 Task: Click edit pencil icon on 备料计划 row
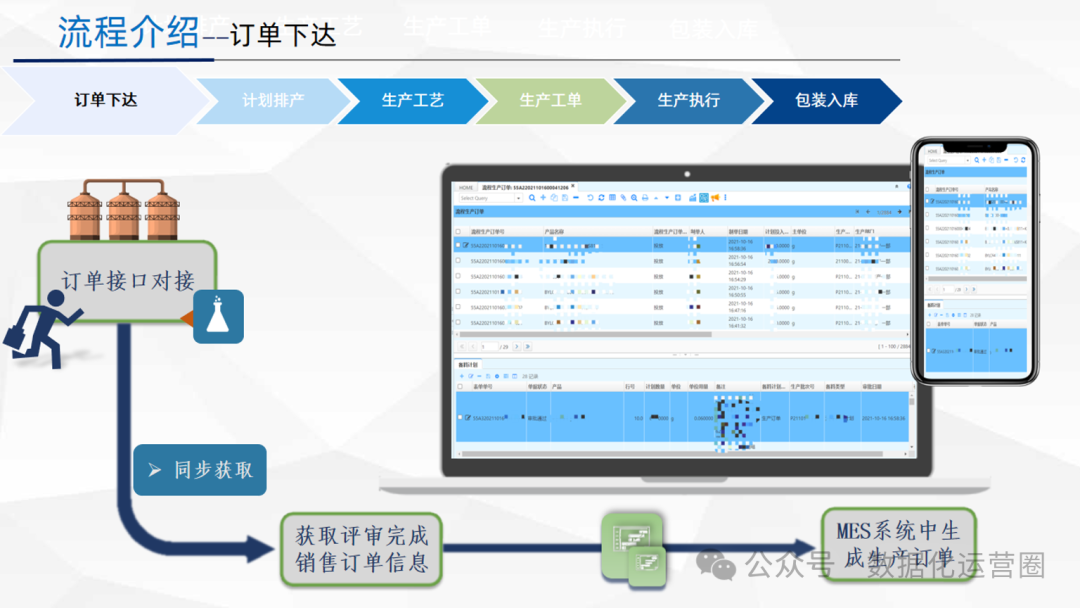click(468, 417)
